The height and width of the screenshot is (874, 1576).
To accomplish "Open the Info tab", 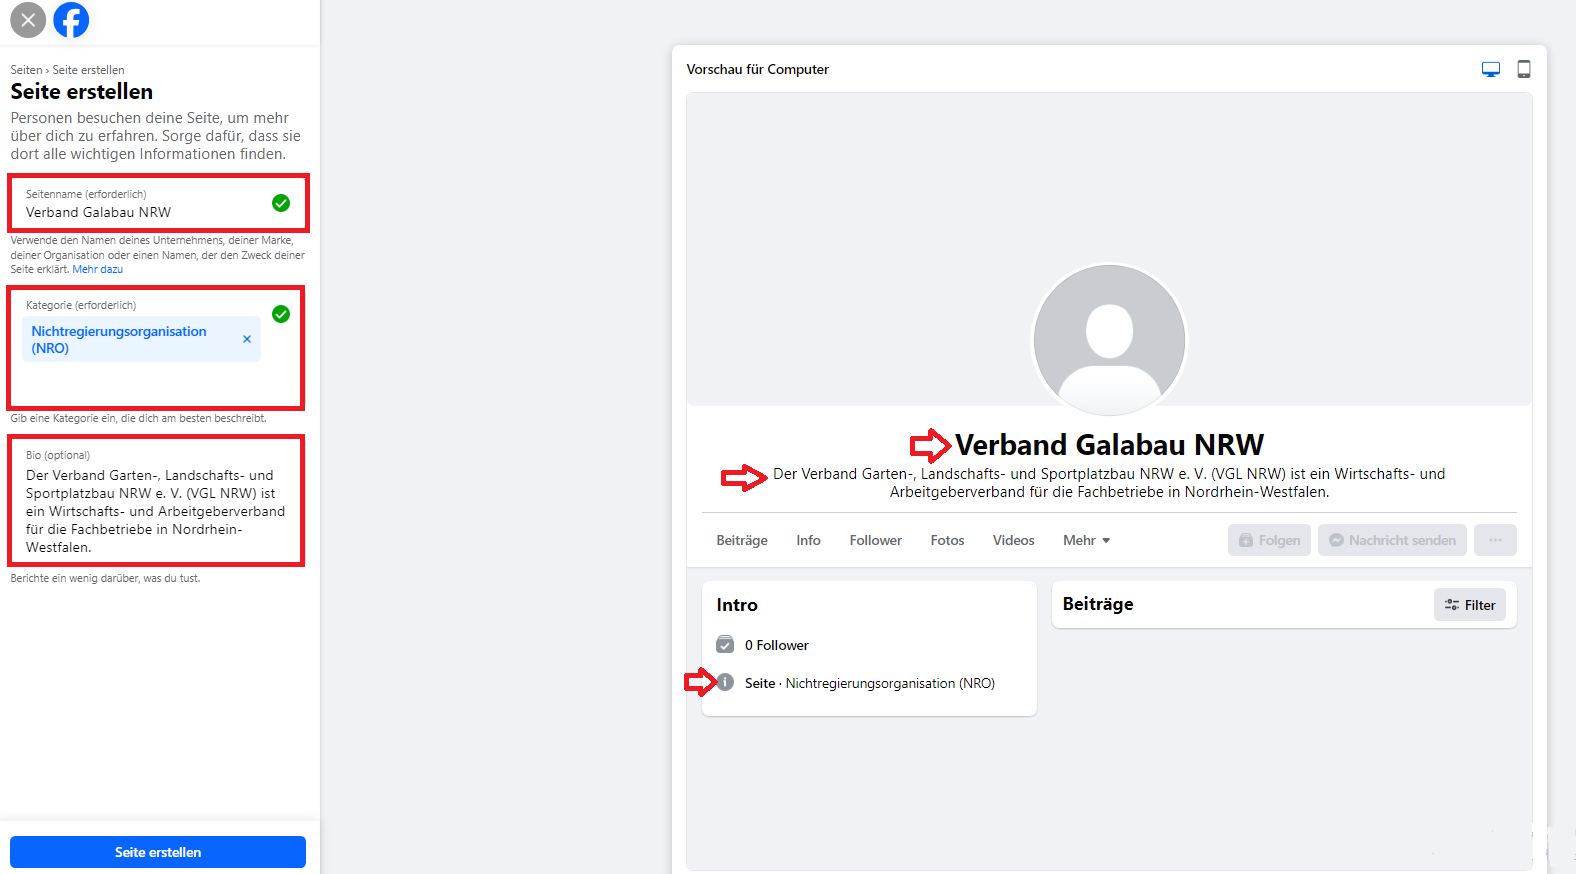I will coord(808,540).
